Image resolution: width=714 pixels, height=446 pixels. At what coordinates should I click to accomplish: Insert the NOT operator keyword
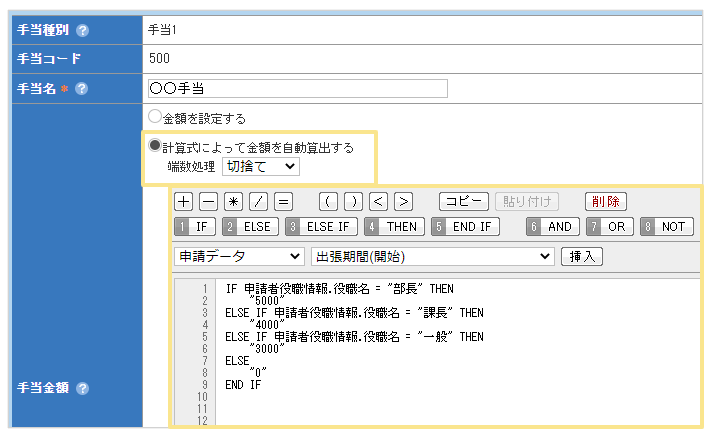coord(667,226)
